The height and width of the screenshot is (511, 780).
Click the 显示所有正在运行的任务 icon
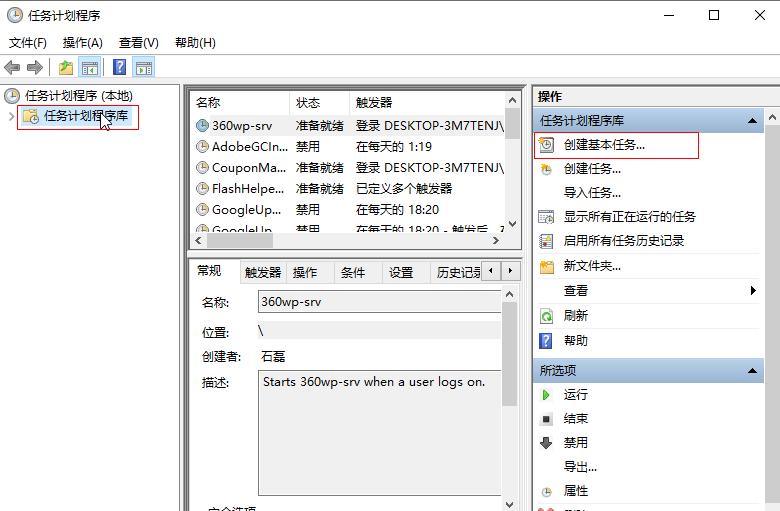click(x=546, y=217)
